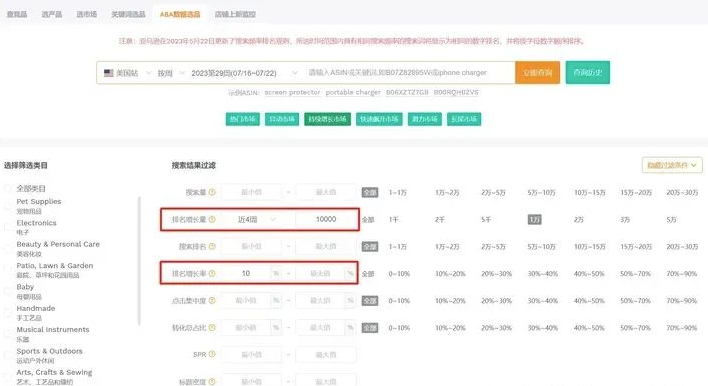Click the help icon beside 转化总占比
Screen dimensions: 708x386
(x=212, y=328)
